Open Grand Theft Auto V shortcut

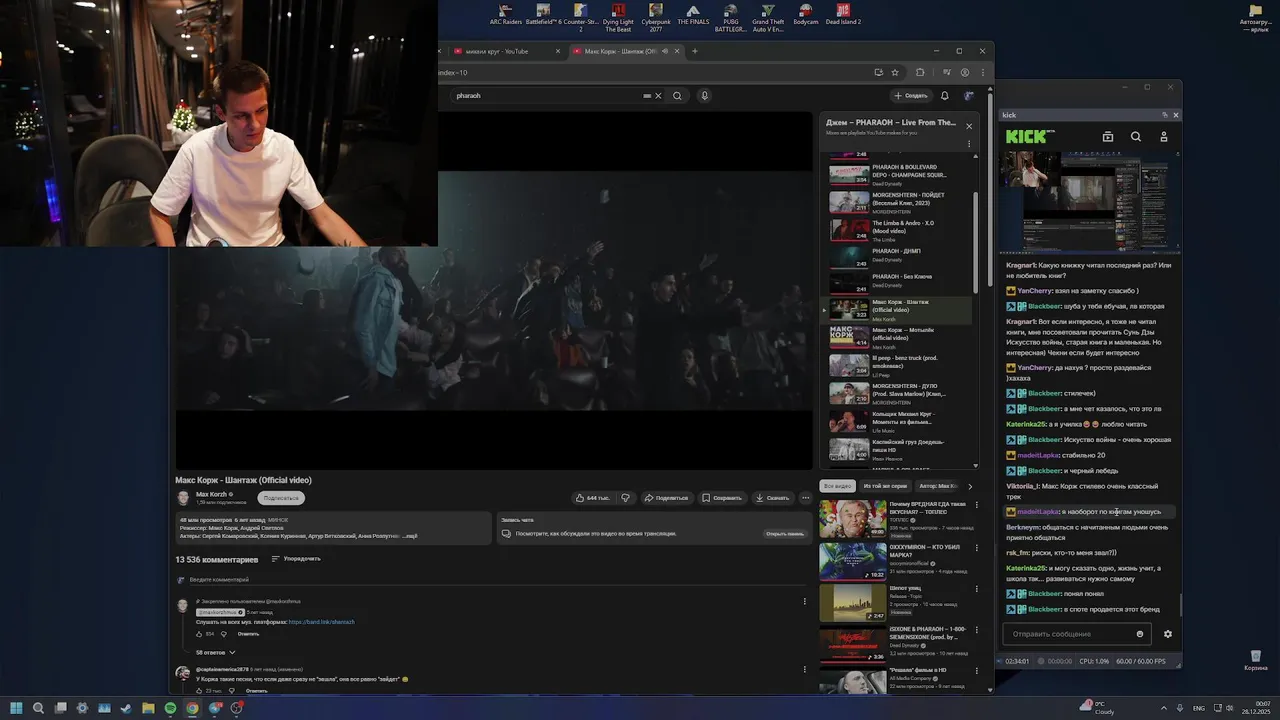click(768, 17)
